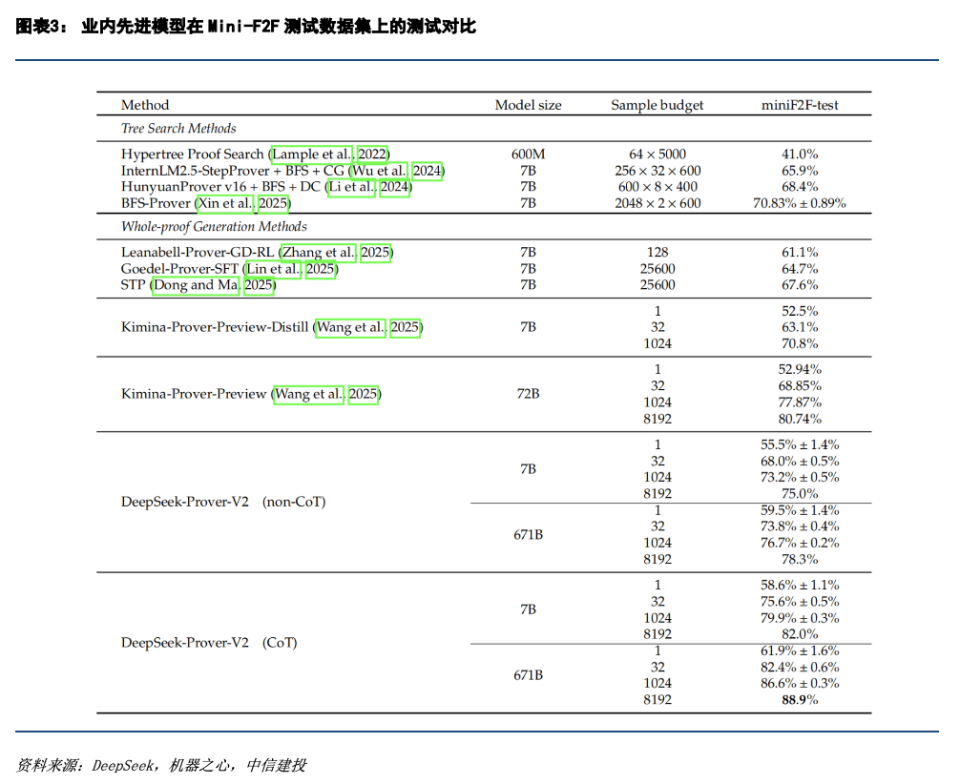960x784 pixels.
Task: Select the '75.0%' result value
Action: click(800, 494)
